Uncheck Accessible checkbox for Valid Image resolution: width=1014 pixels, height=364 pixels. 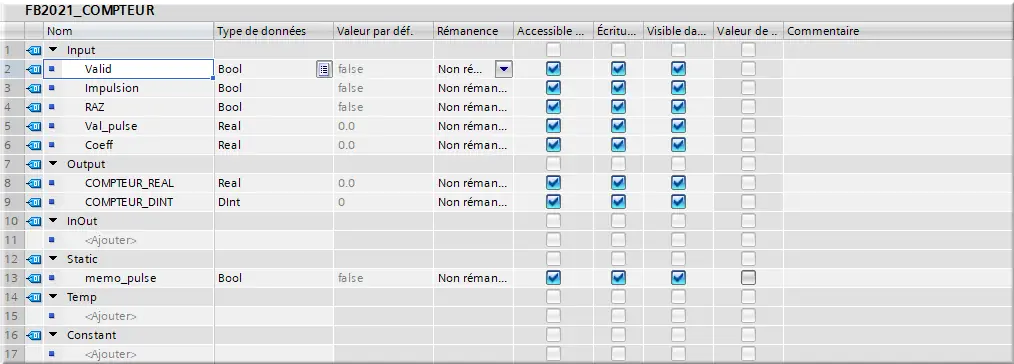click(554, 69)
